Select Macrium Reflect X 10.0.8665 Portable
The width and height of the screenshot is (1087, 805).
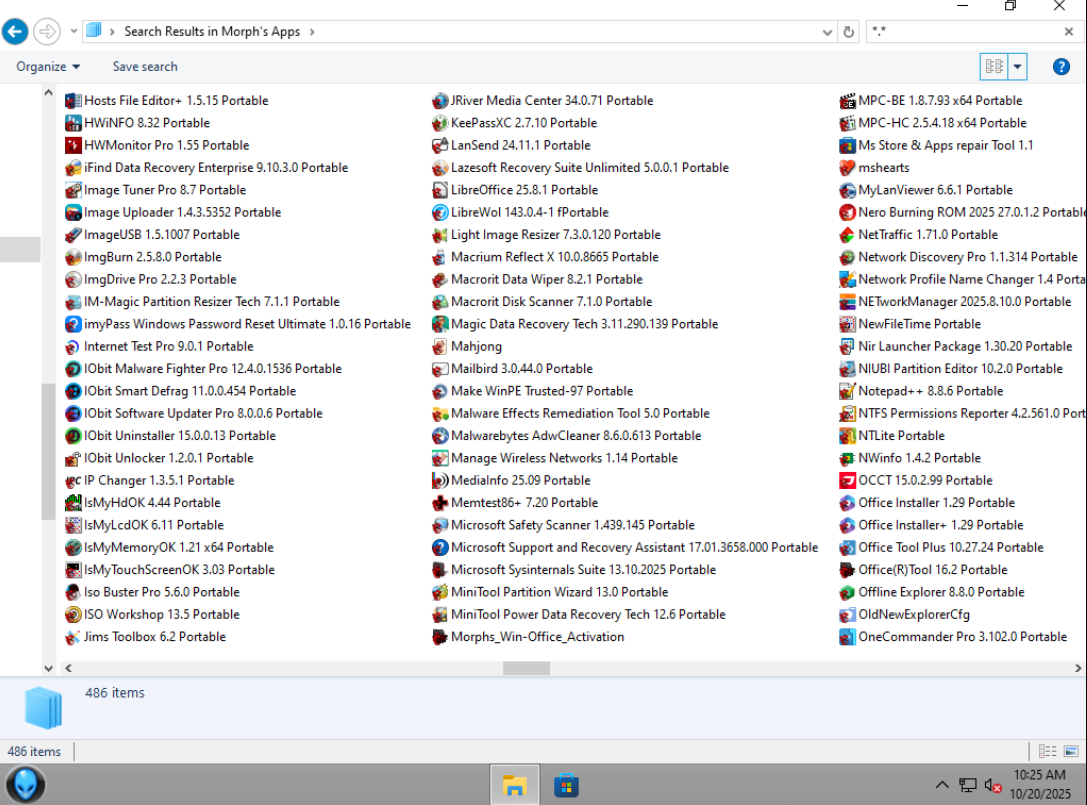(x=545, y=257)
